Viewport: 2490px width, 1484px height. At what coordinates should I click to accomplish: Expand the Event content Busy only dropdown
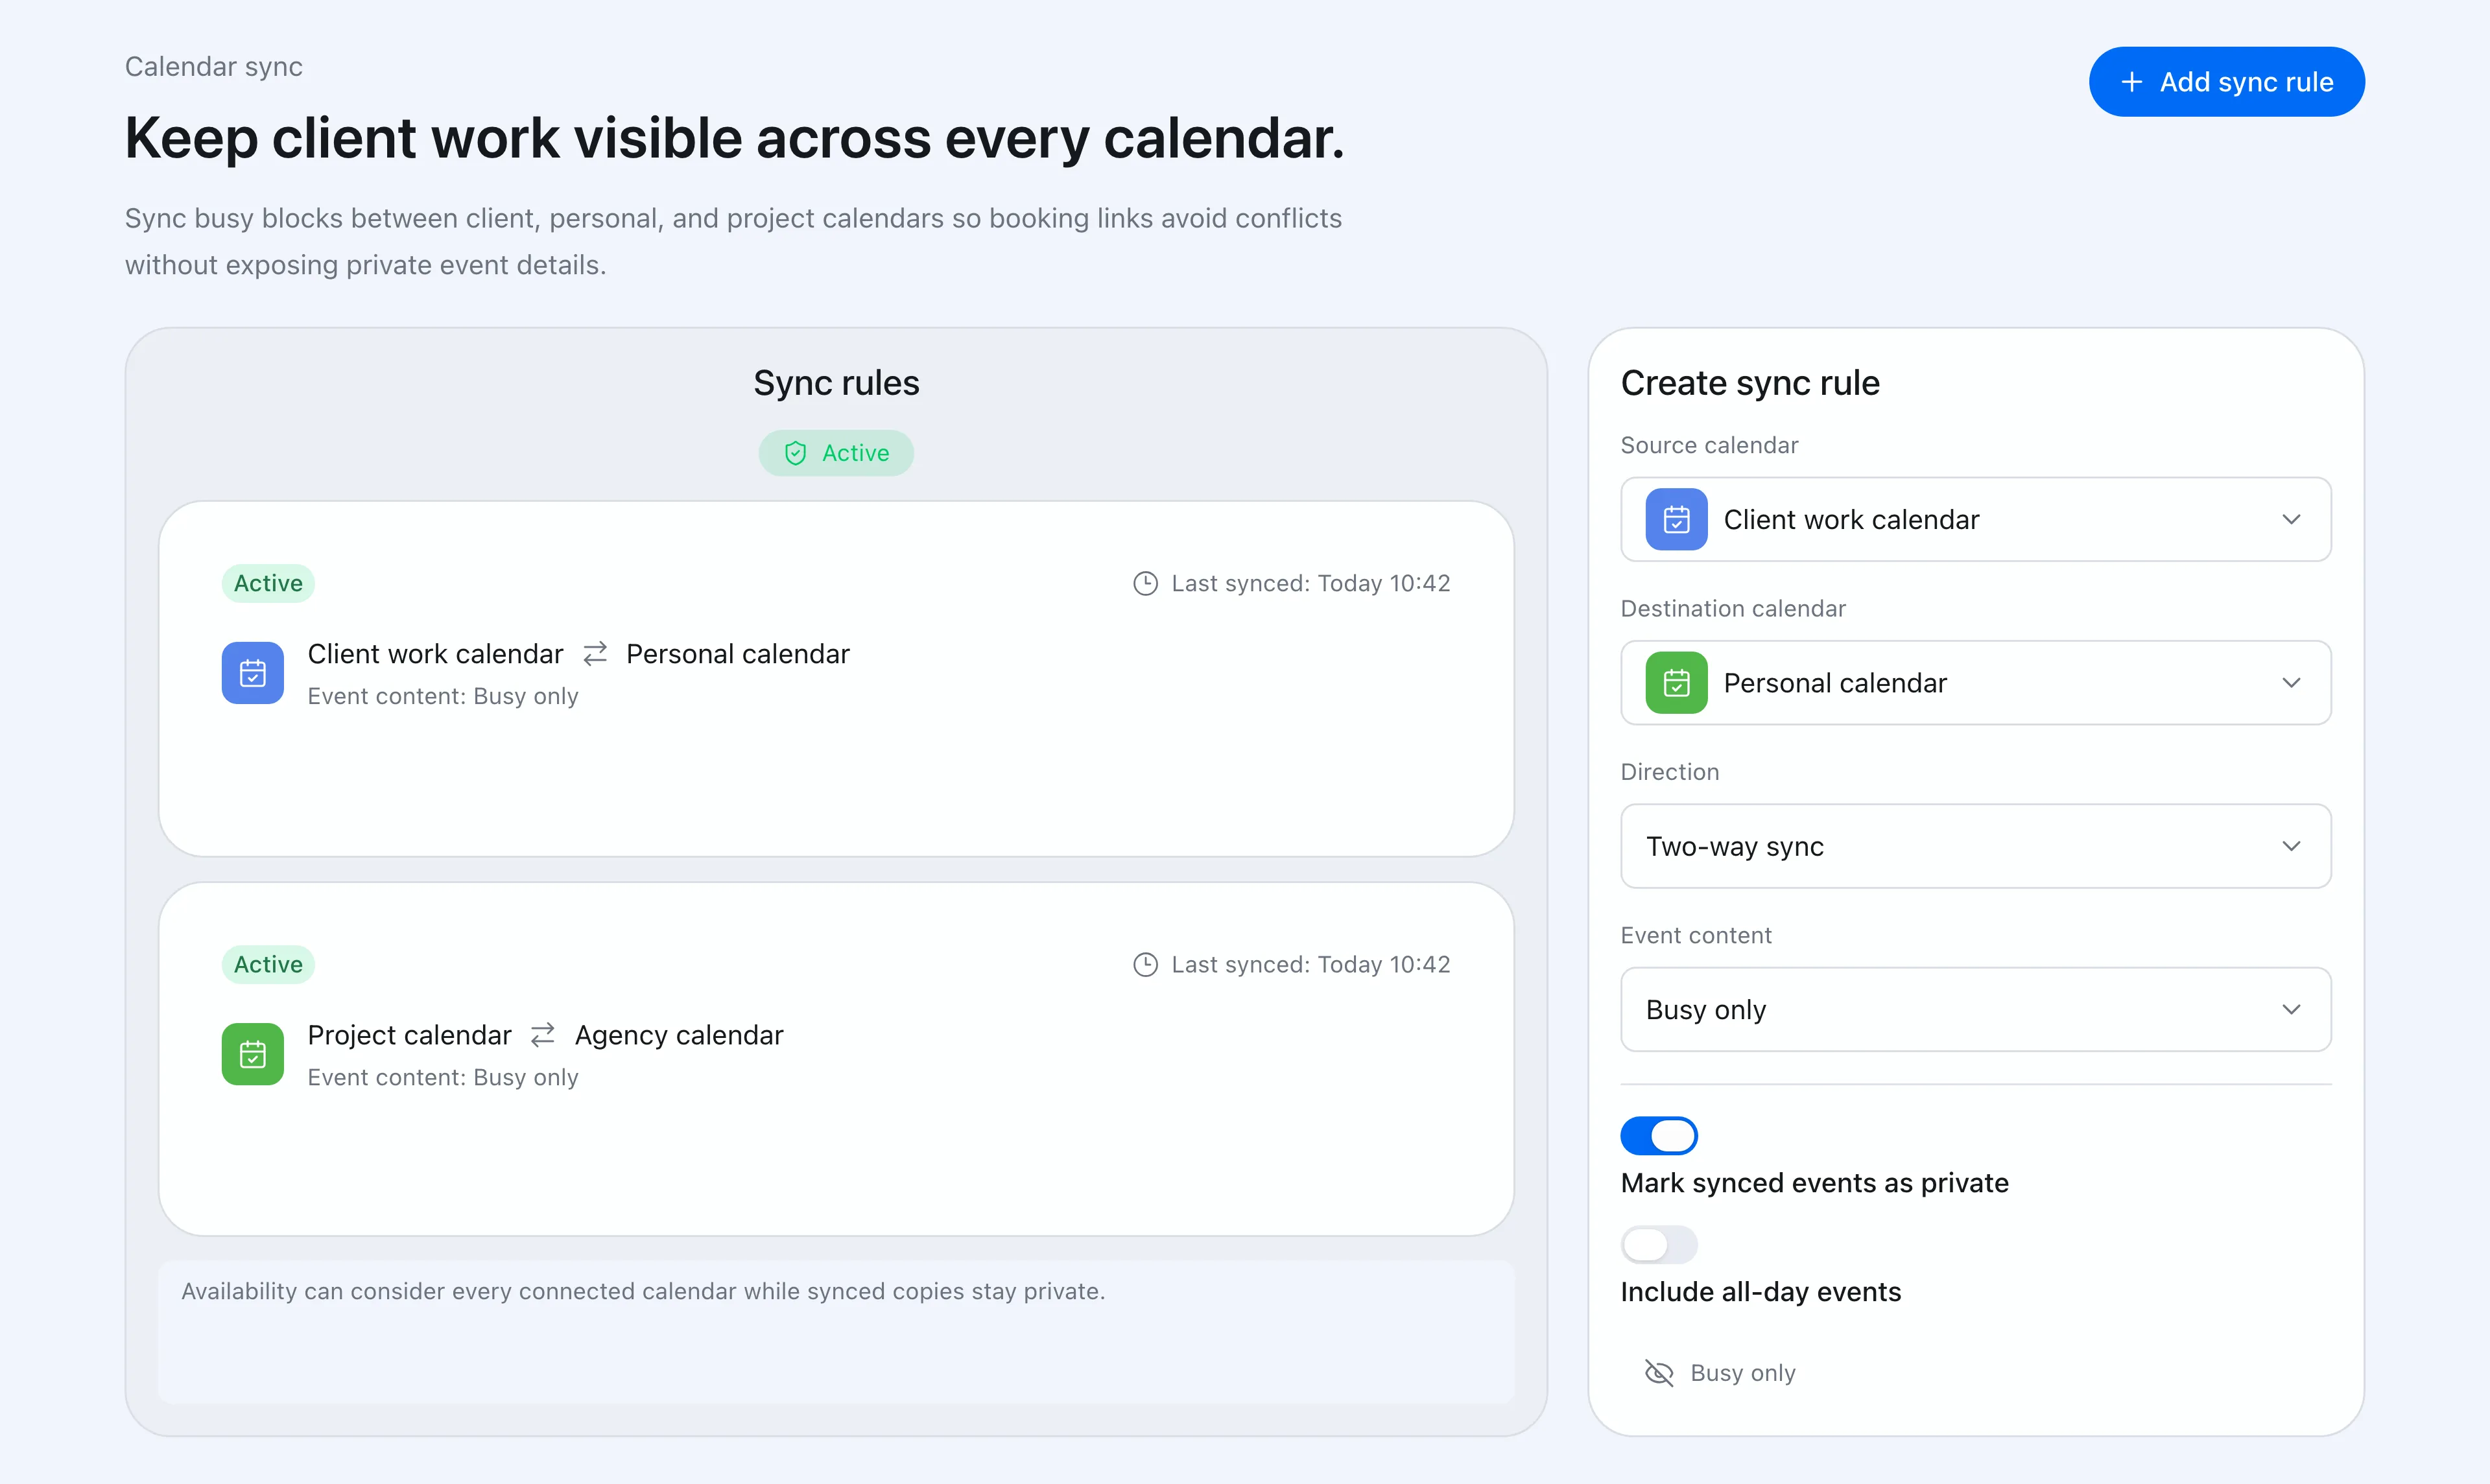(1975, 1009)
